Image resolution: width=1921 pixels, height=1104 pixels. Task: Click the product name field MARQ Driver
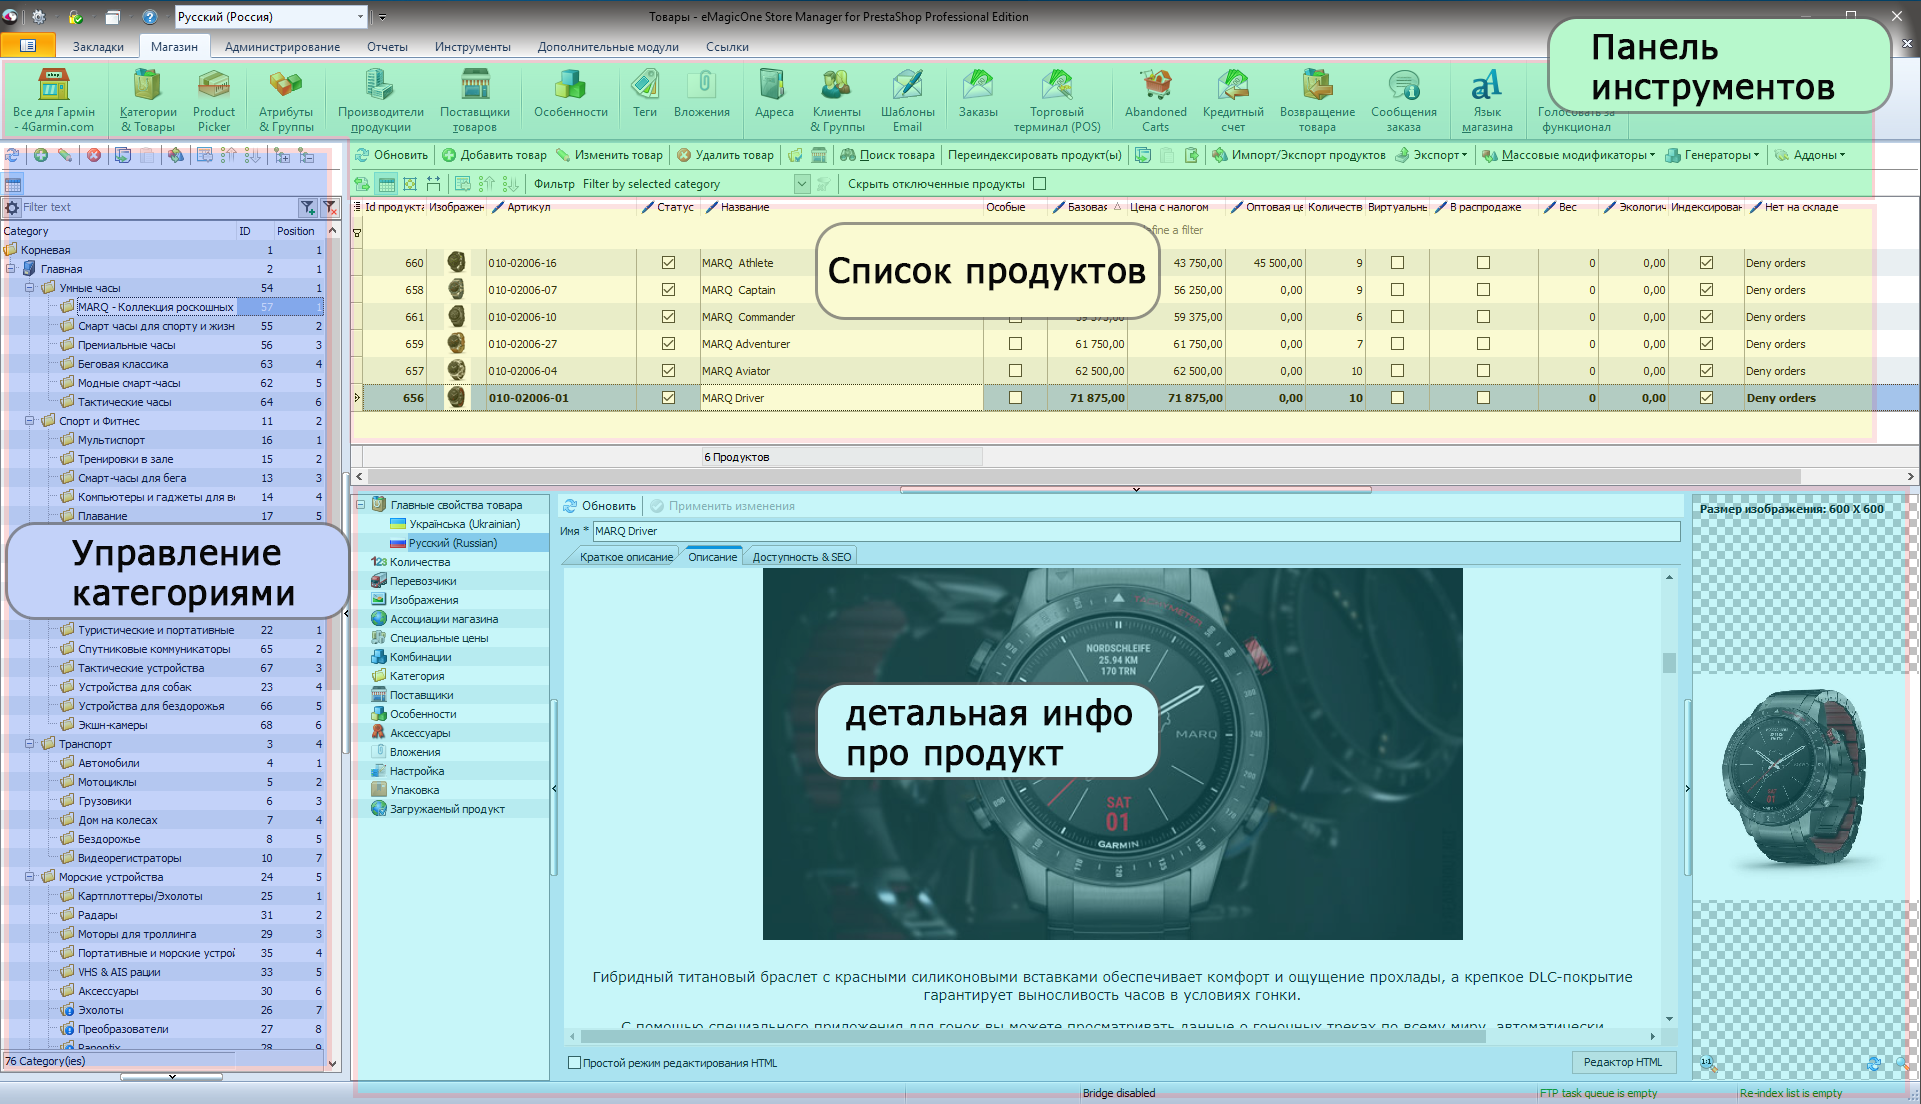pyautogui.click(x=1136, y=531)
